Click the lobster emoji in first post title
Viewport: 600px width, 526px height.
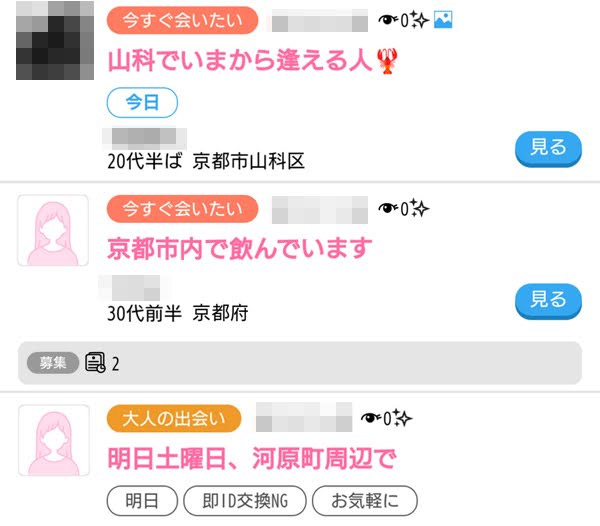[x=387, y=61]
